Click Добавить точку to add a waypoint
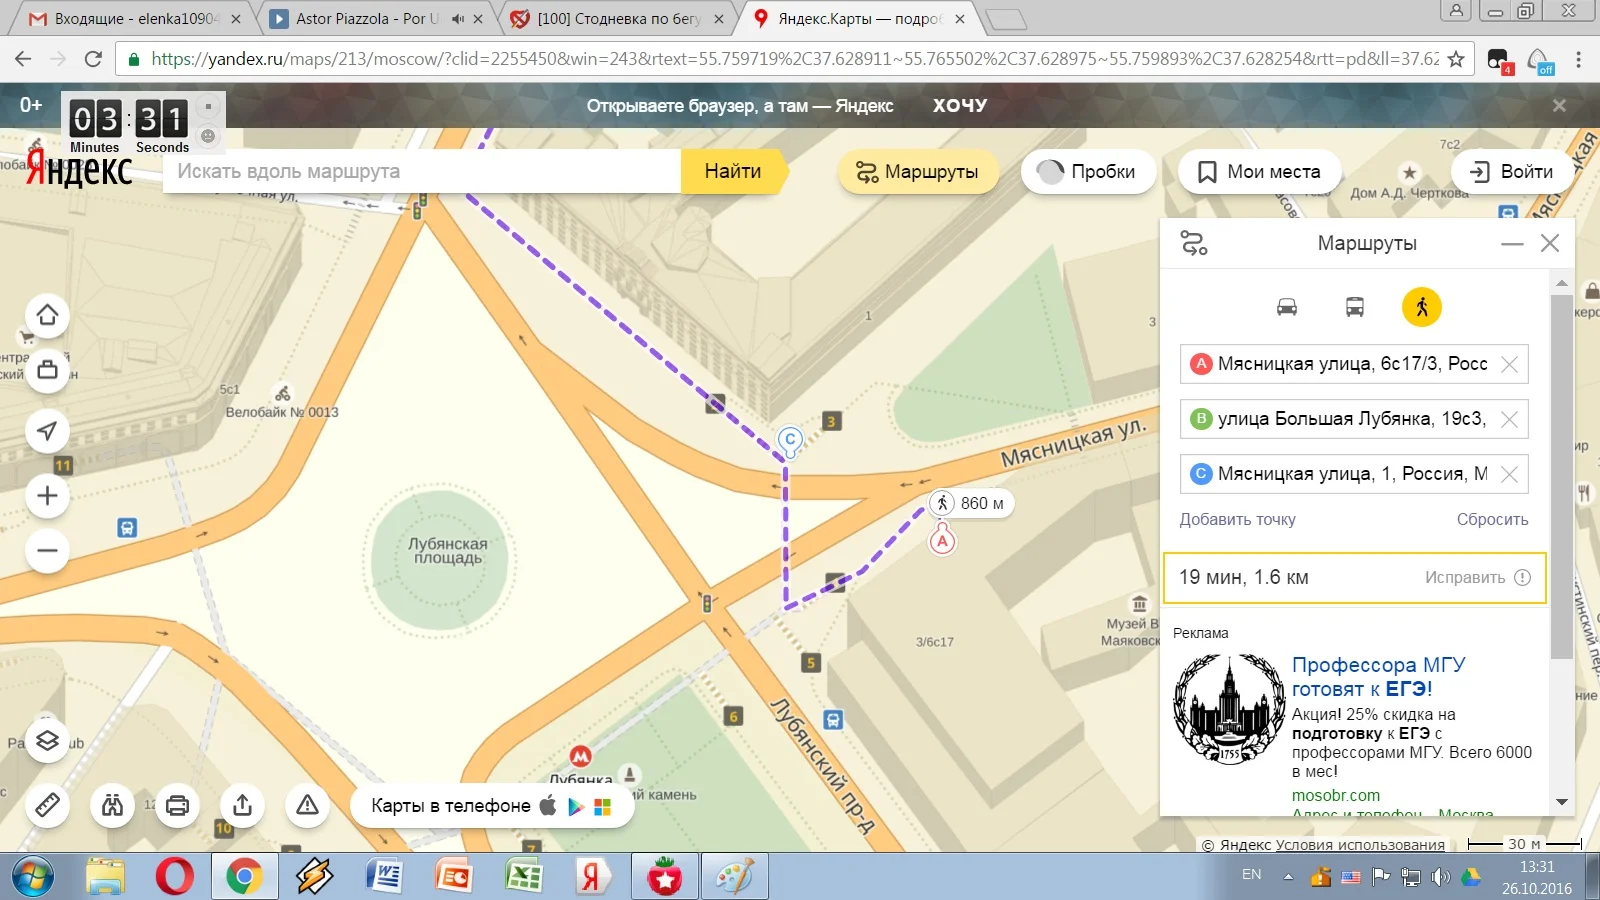Viewport: 1600px width, 900px height. point(1237,519)
